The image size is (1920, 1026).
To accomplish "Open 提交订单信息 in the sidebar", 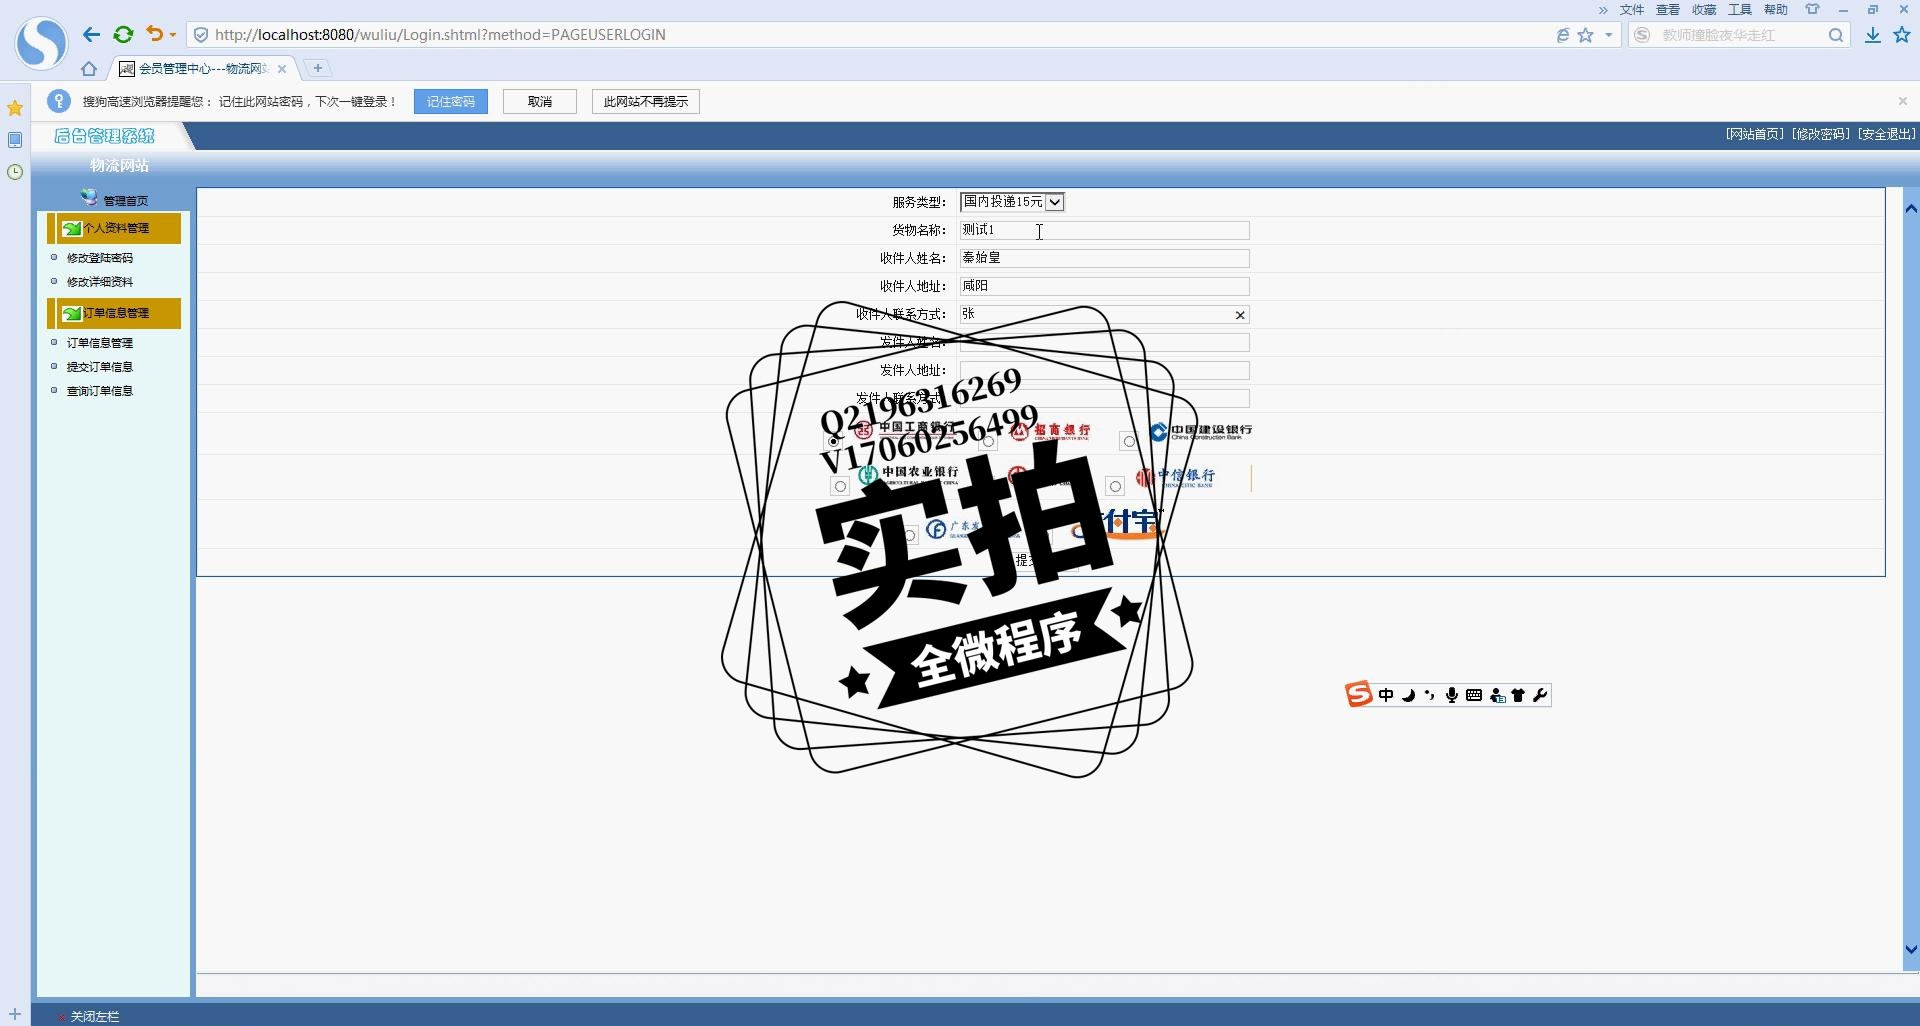I will tap(100, 367).
